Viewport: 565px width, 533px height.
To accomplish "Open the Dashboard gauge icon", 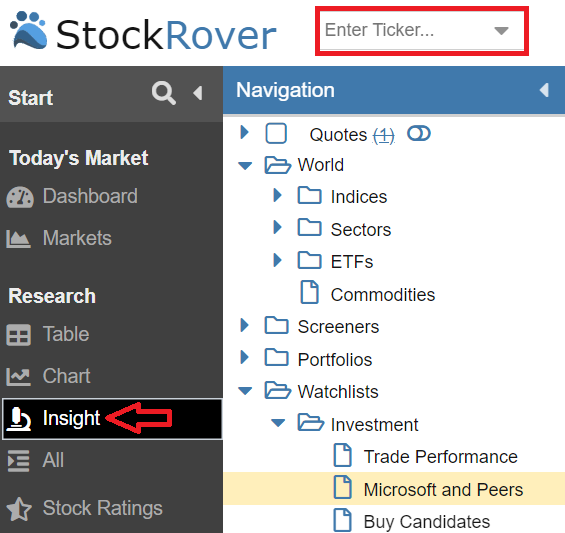I will (20, 197).
